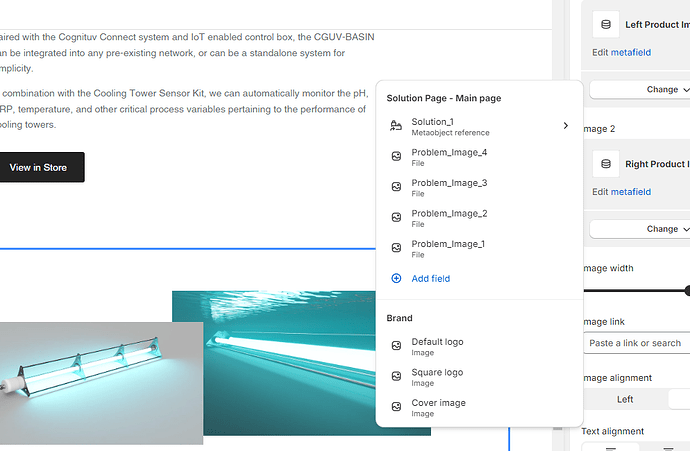
Task: Select the Cover image brand option
Action: pos(480,407)
